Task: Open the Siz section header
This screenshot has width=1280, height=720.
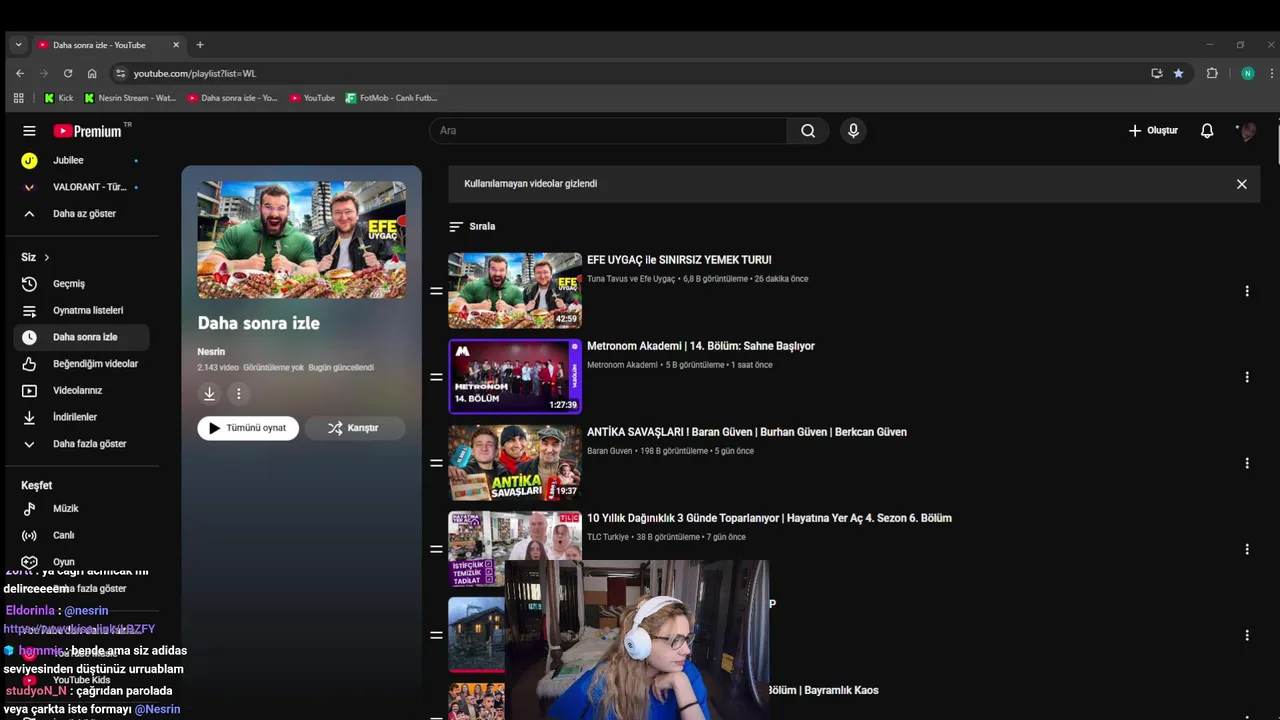Action: pos(35,257)
